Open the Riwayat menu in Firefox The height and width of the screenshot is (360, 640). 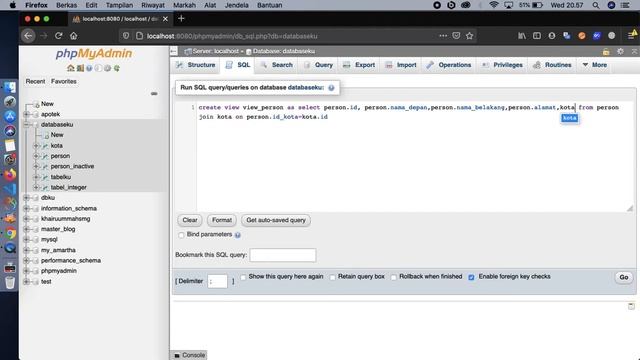153,5
